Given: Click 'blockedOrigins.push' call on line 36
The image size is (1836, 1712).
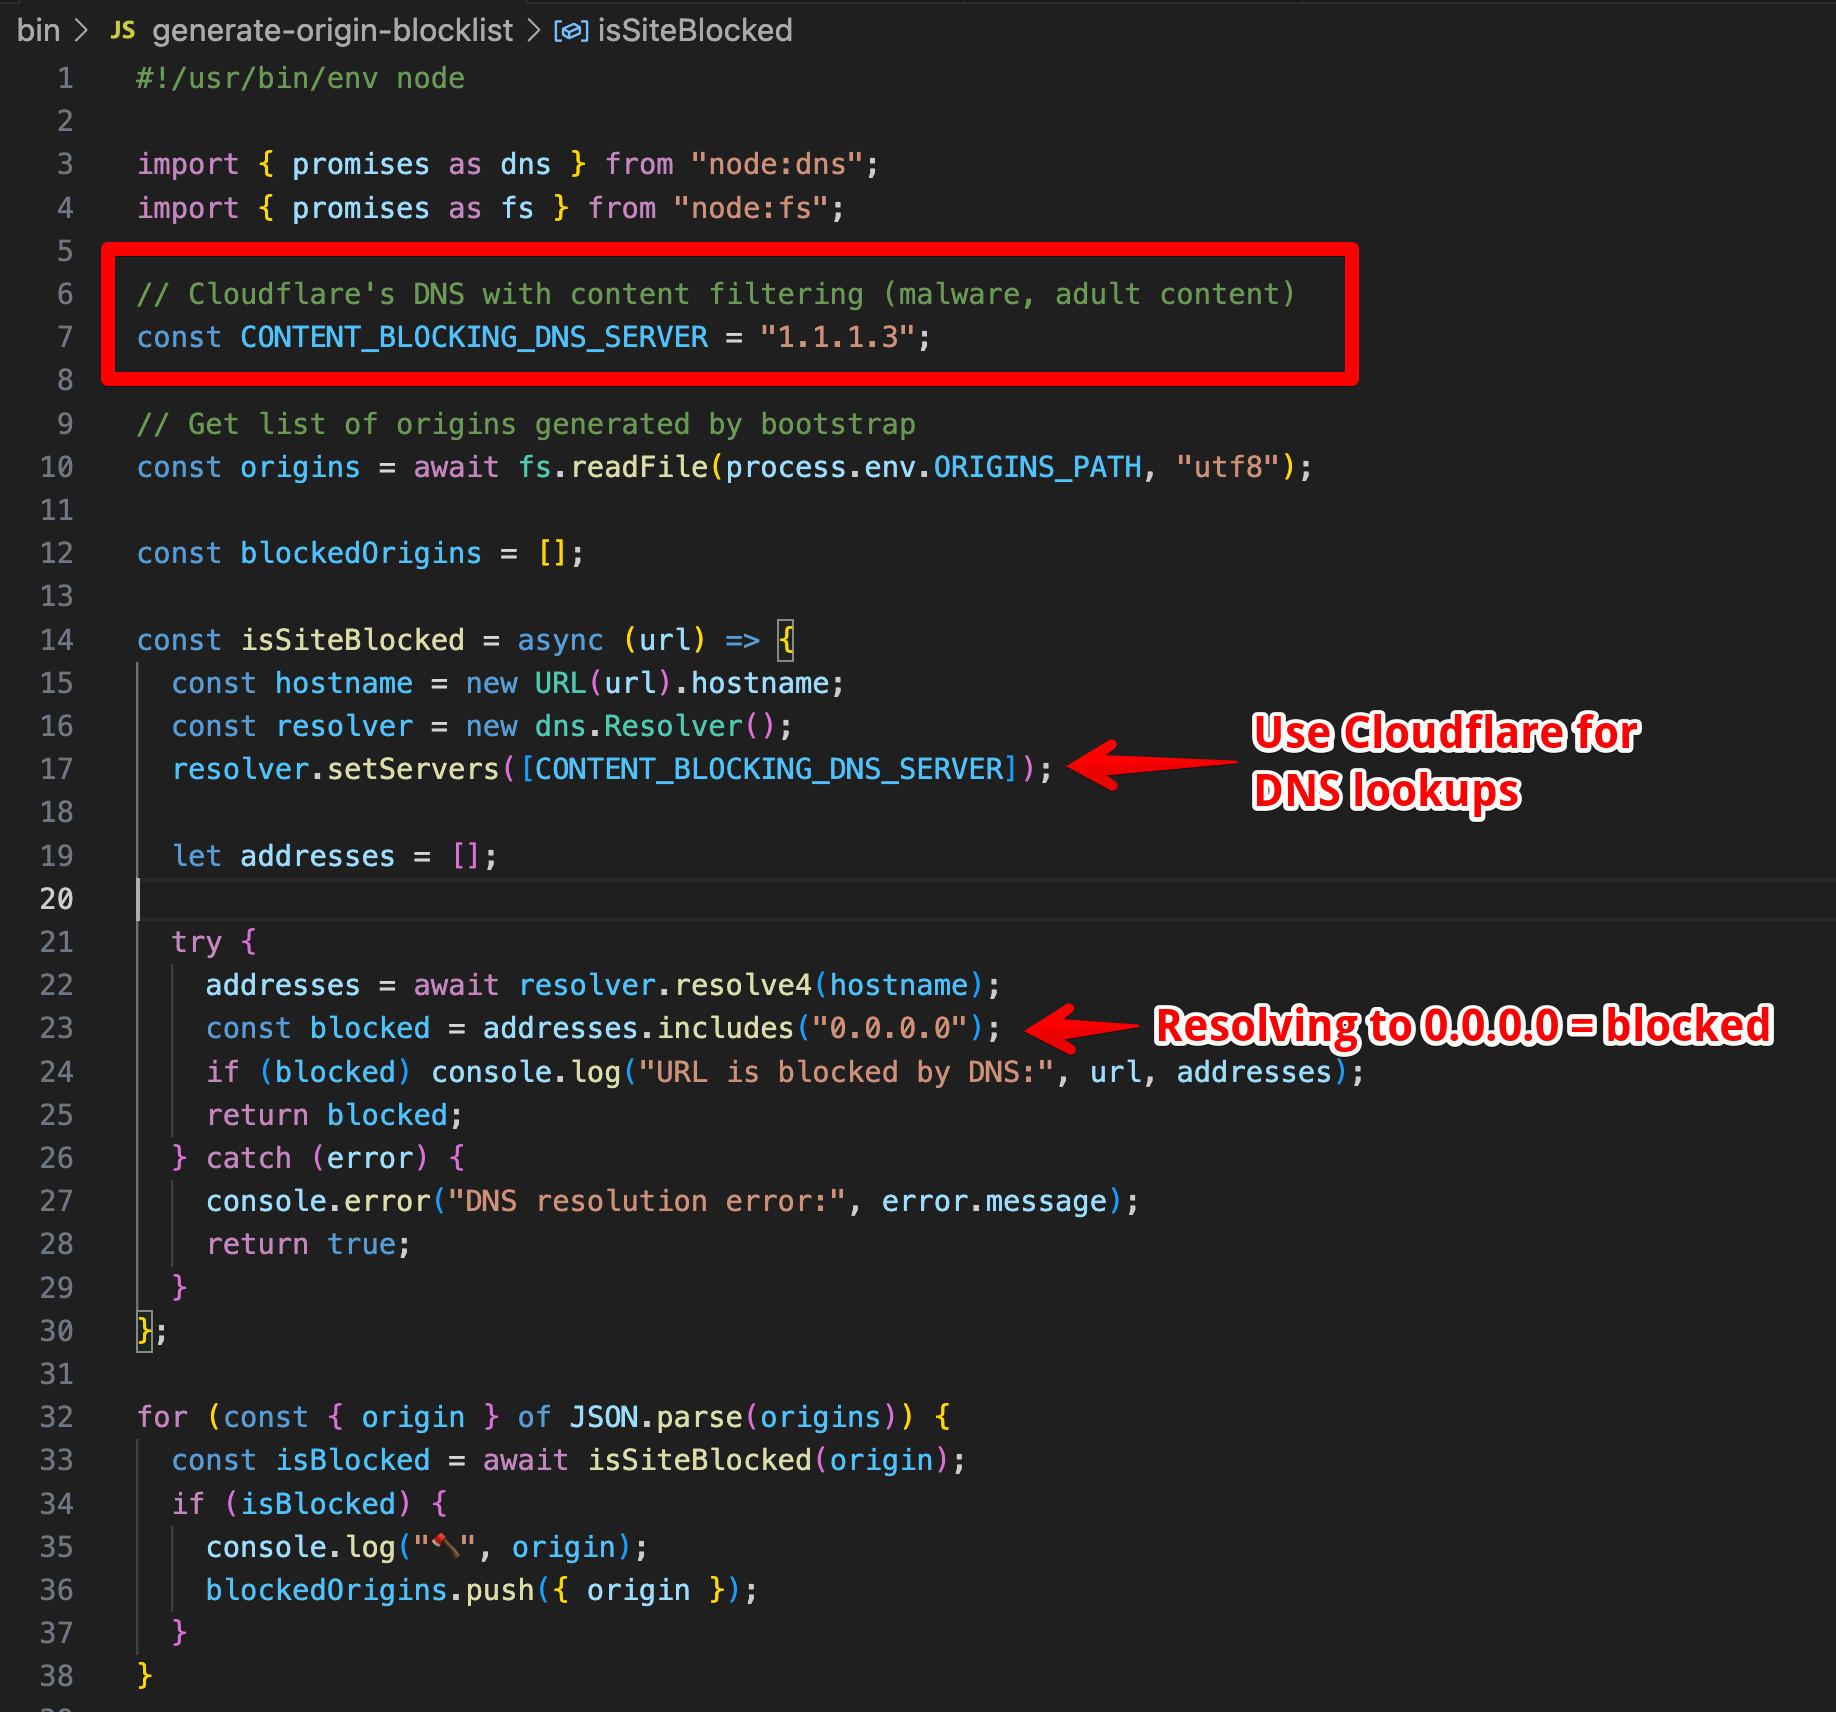Looking at the screenshot, I should [x=370, y=1590].
